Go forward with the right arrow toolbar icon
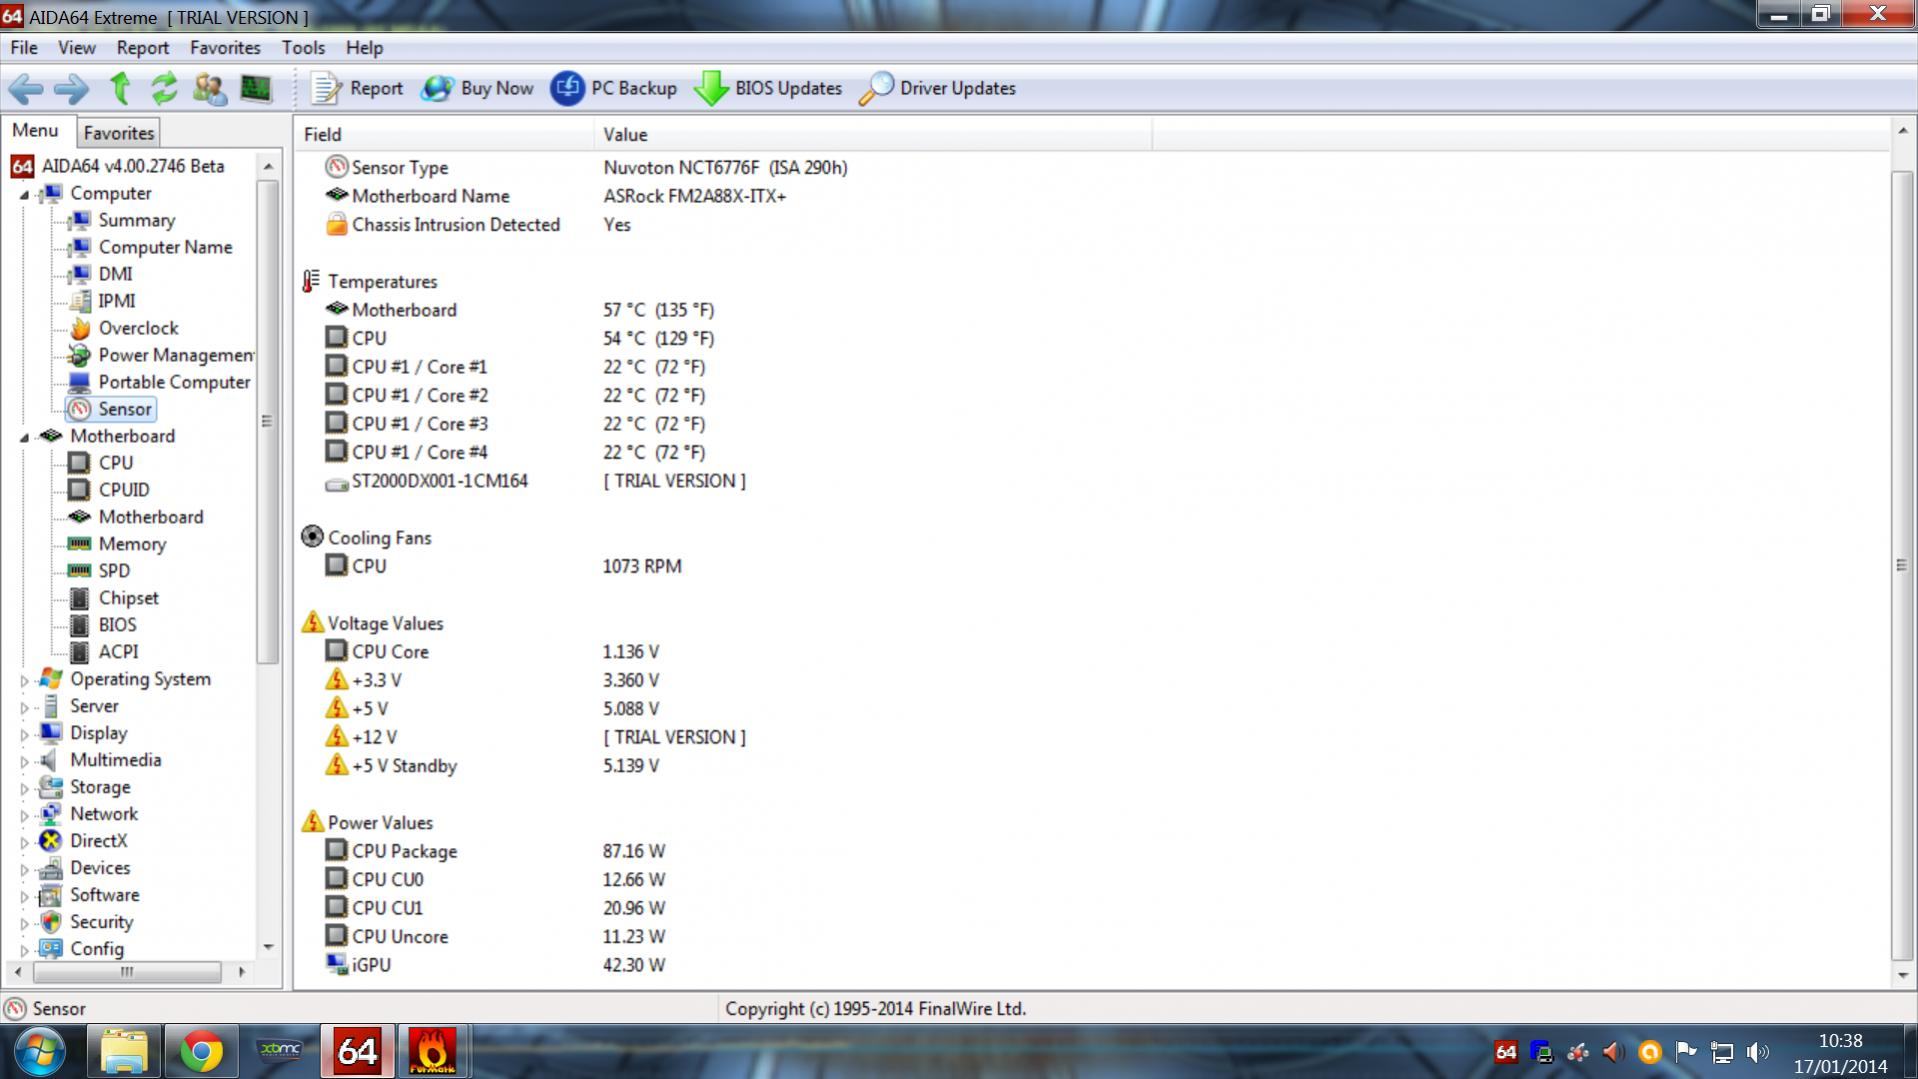The image size is (1918, 1079). [70, 89]
